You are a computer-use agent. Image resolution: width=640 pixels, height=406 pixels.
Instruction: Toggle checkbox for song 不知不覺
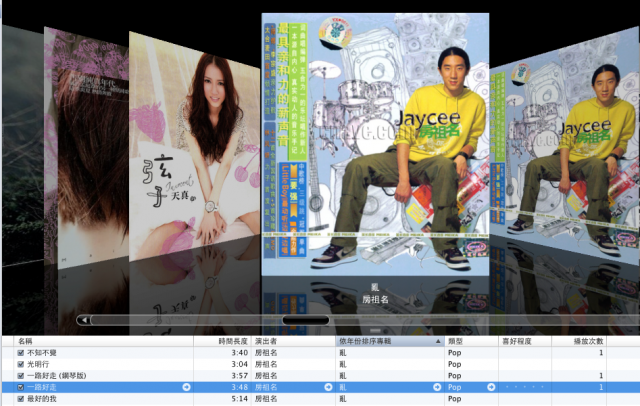tap(20, 353)
